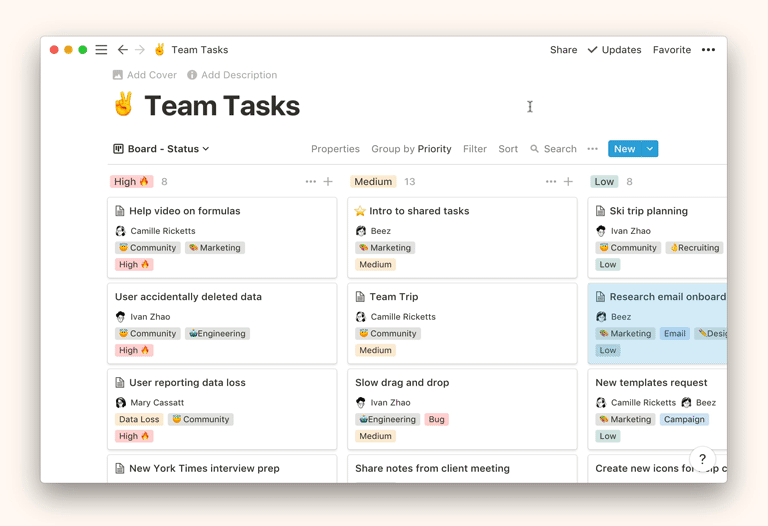Open High column three-dot options
This screenshot has height=526, width=768.
point(310,182)
